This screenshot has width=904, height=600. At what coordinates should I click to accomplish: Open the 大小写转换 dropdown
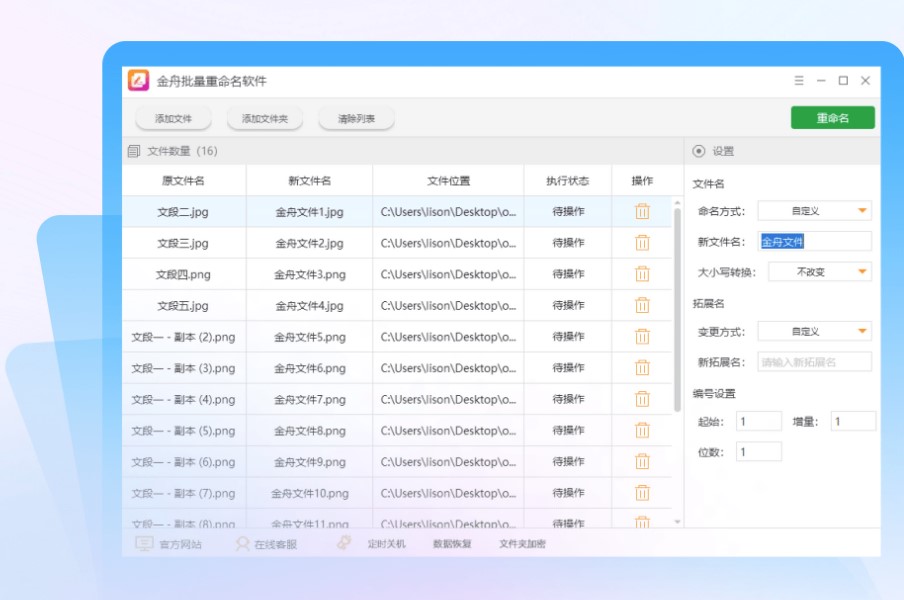click(x=820, y=271)
